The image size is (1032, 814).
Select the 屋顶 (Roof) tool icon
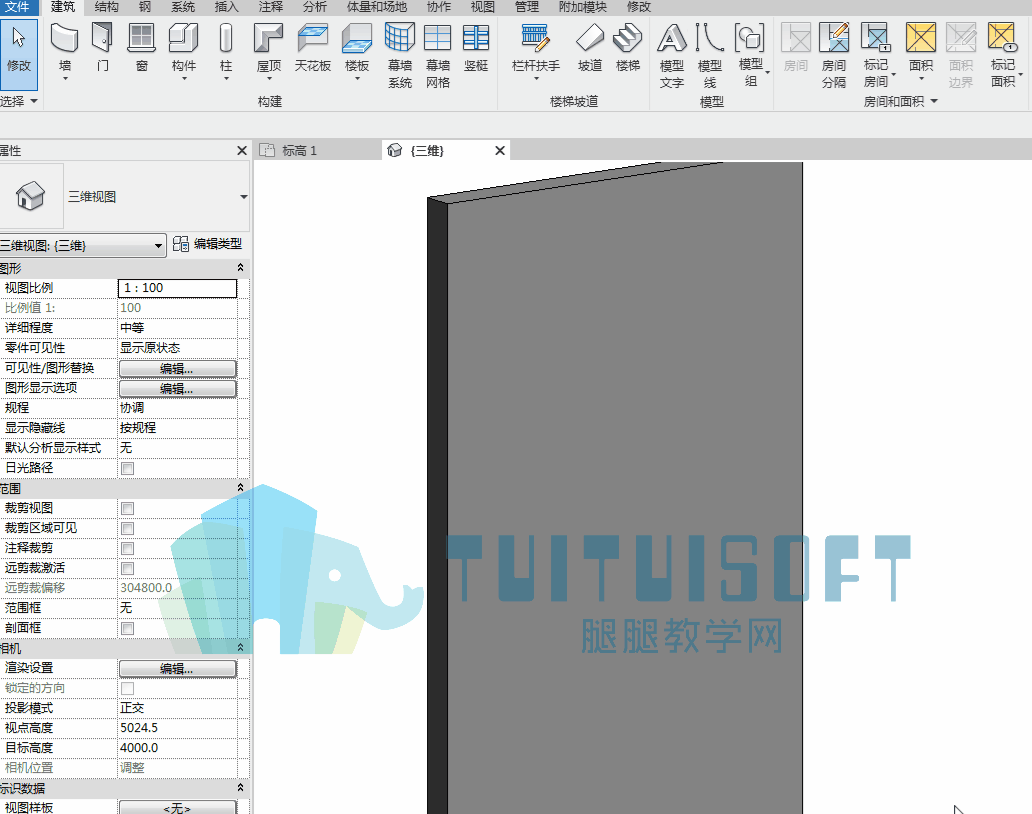pyautogui.click(x=269, y=38)
